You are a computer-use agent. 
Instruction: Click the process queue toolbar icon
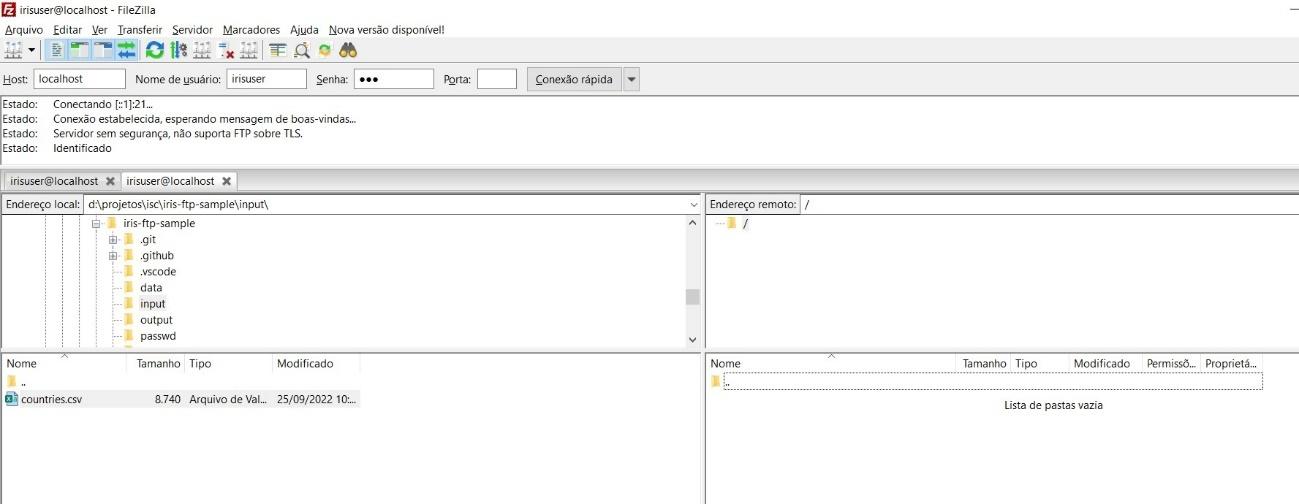[179, 49]
